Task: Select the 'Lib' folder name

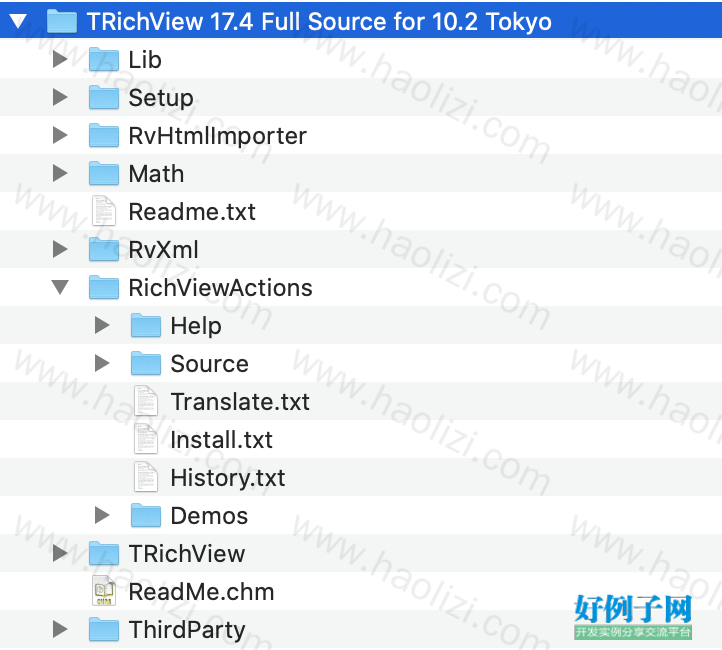Action: tap(145, 60)
